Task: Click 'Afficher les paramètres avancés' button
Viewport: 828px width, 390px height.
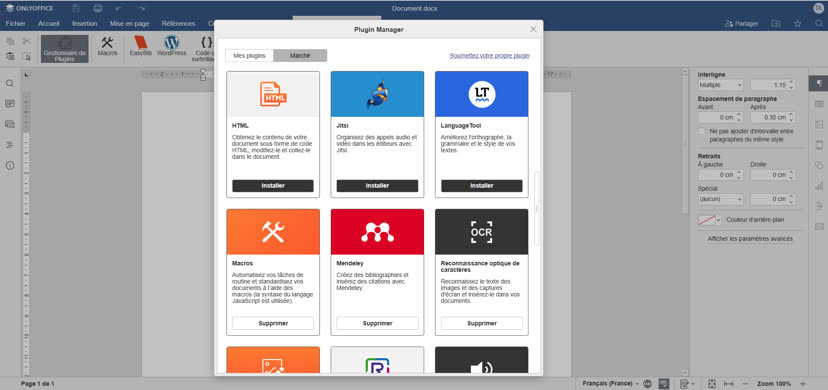Action: click(750, 239)
